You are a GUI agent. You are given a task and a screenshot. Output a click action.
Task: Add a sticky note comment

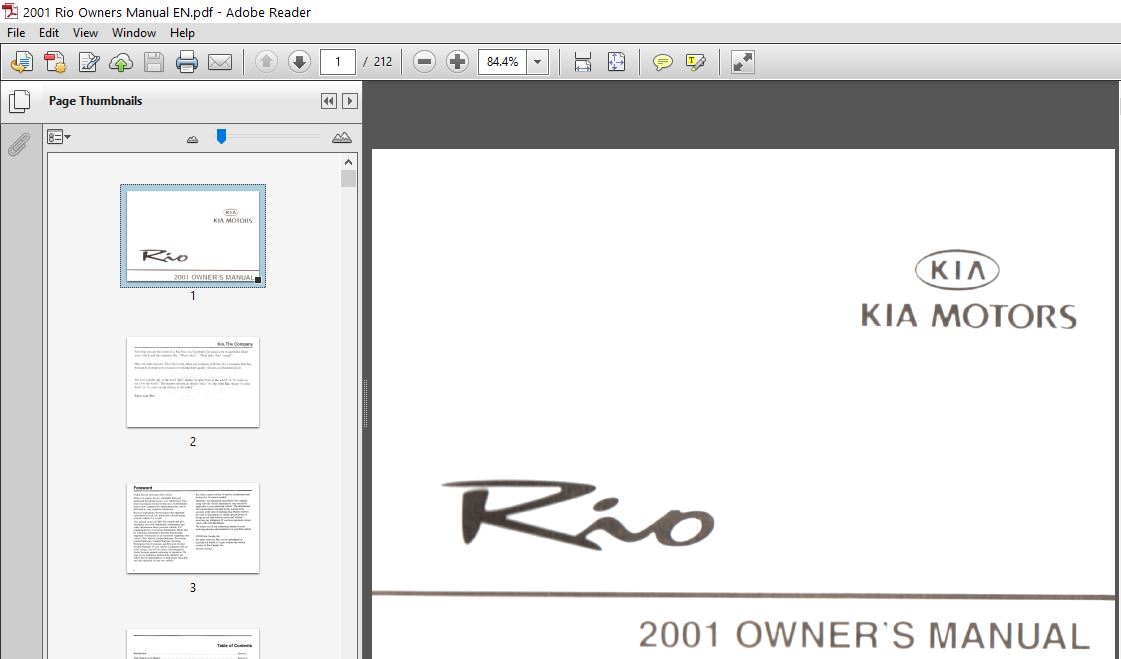663,62
